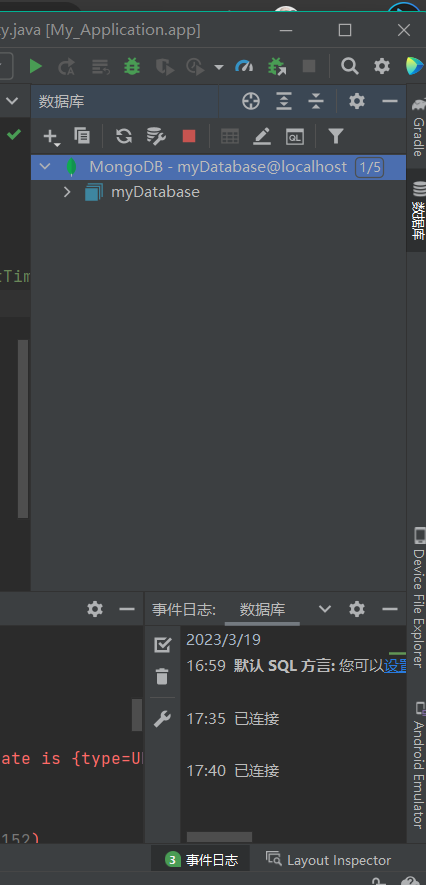Viewport: 426px width, 885px height.
Task: Run the app with green play icon
Action: coord(36,67)
